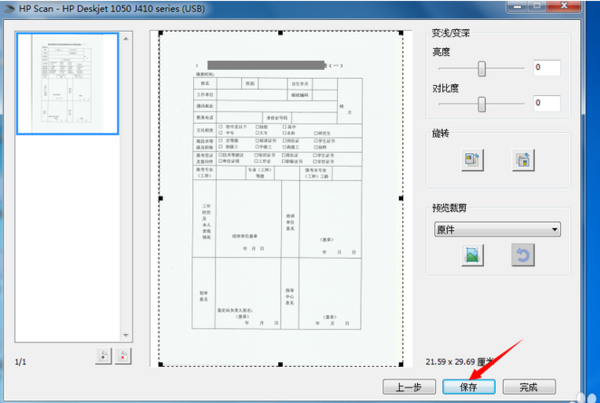
Task: Click the 上一步 button
Action: click(410, 386)
